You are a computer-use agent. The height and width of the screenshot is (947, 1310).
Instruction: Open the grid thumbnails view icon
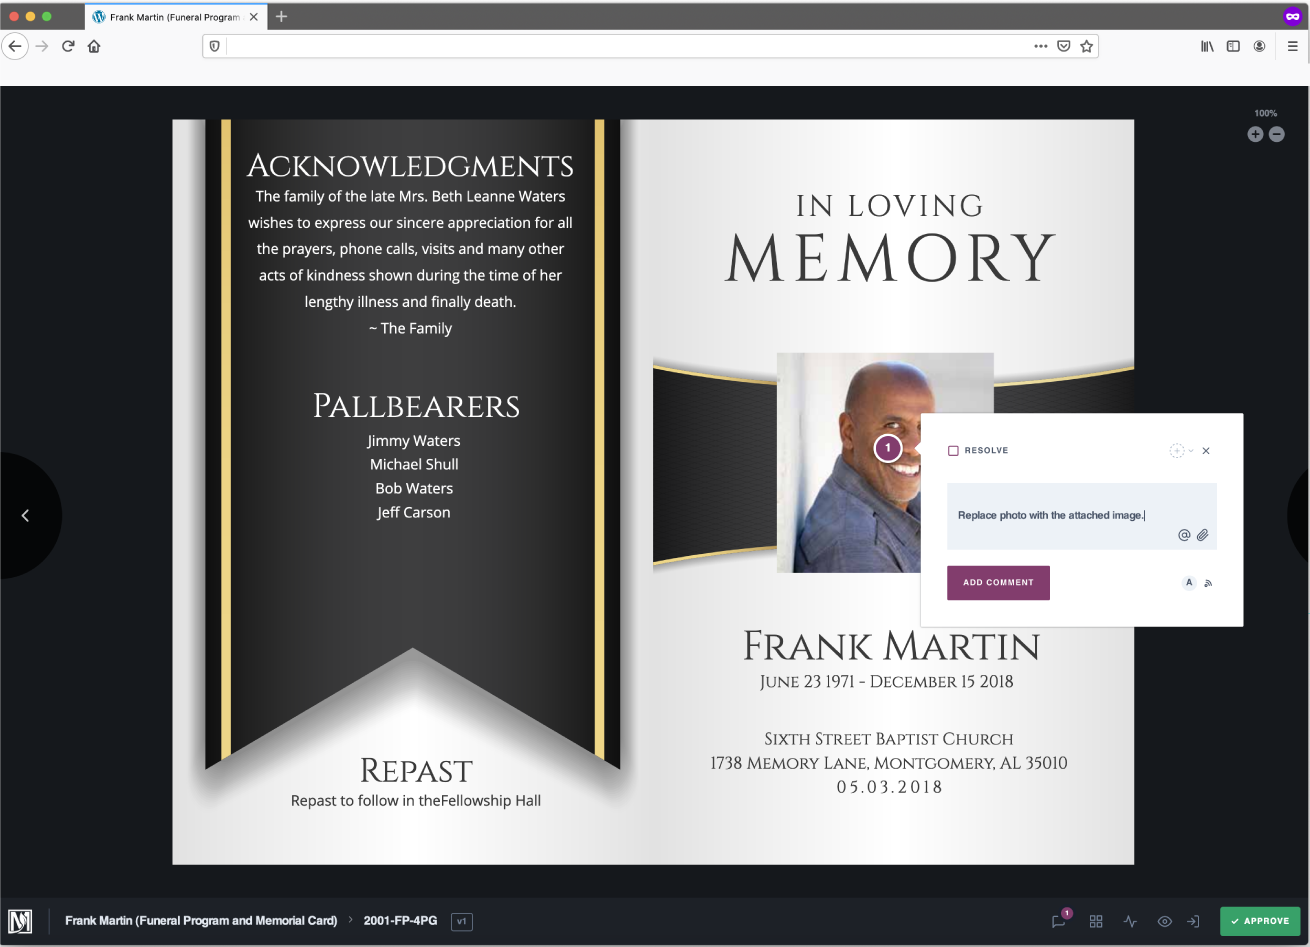[x=1096, y=921]
